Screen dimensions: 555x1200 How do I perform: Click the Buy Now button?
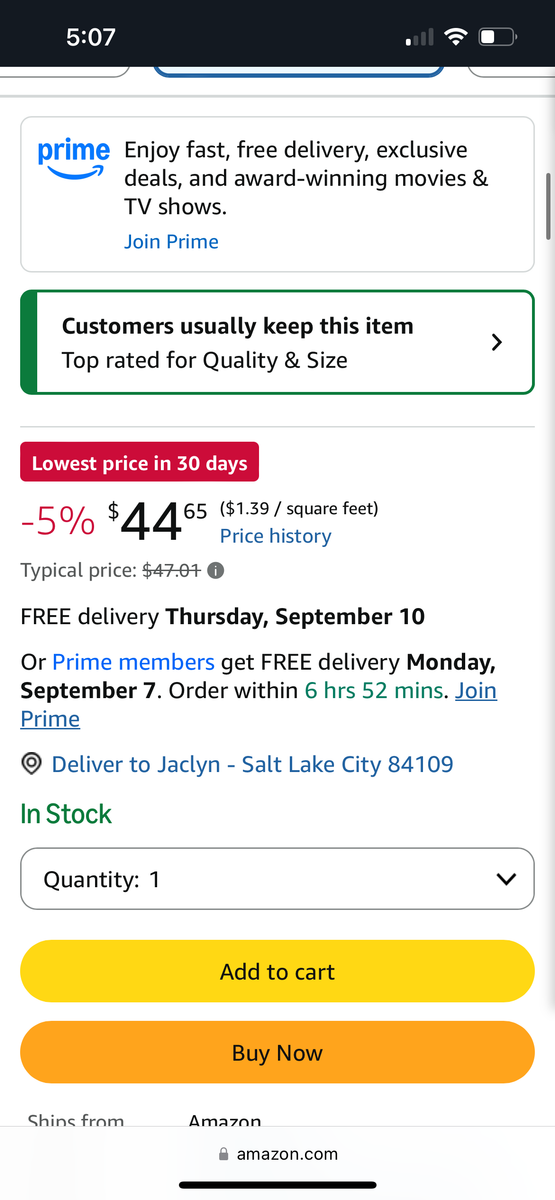[x=278, y=1052]
